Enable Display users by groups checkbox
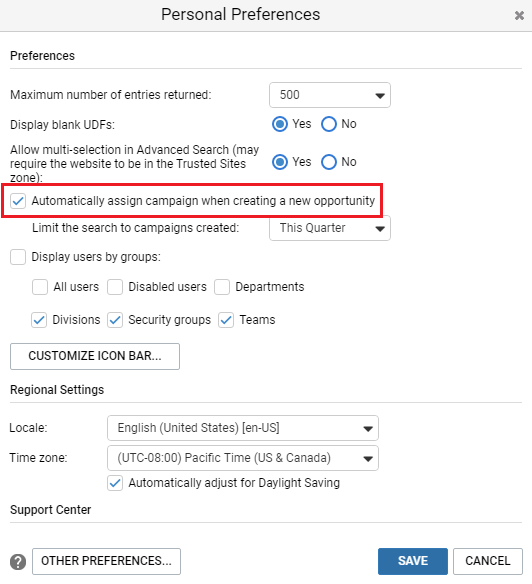 pos(18,257)
